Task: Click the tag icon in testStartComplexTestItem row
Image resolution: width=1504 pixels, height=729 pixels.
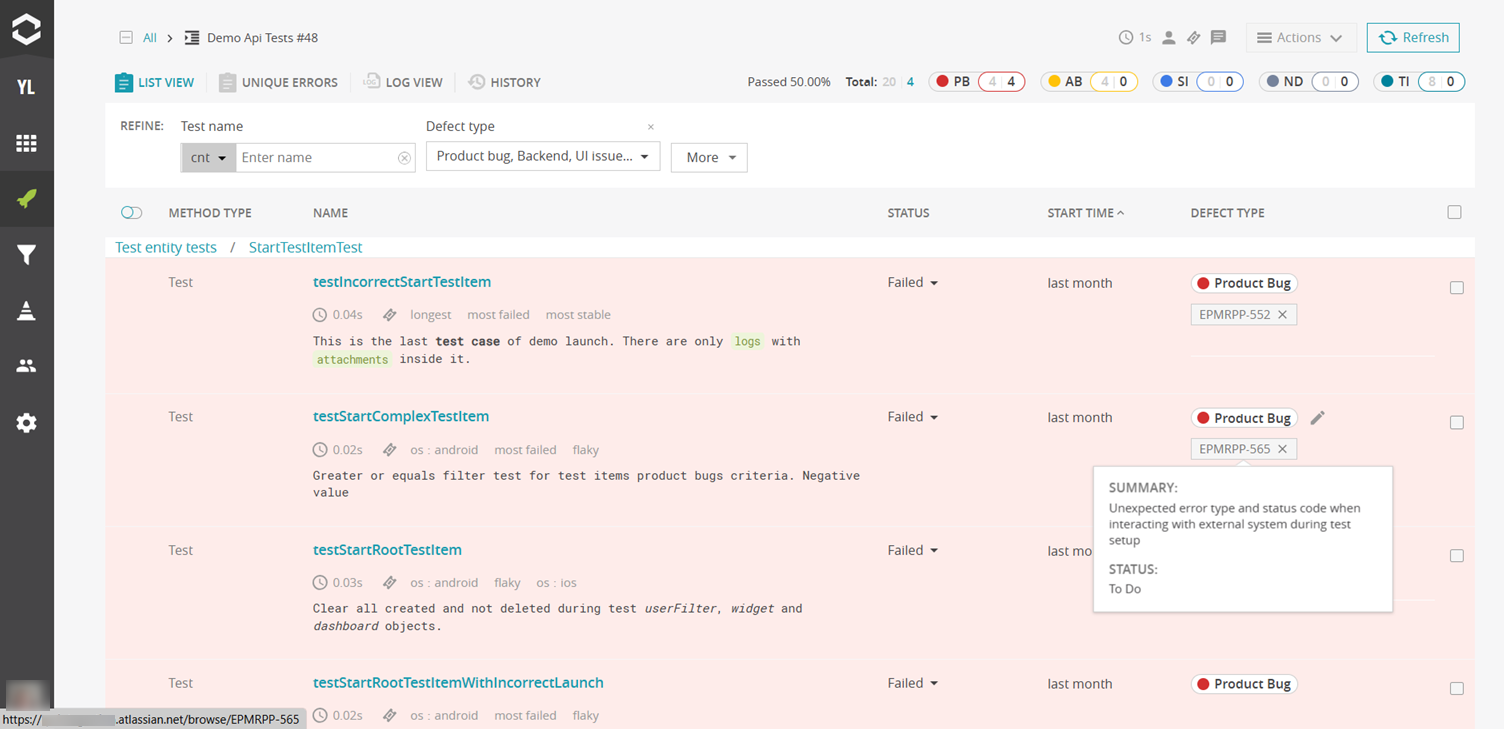Action: [x=390, y=450]
